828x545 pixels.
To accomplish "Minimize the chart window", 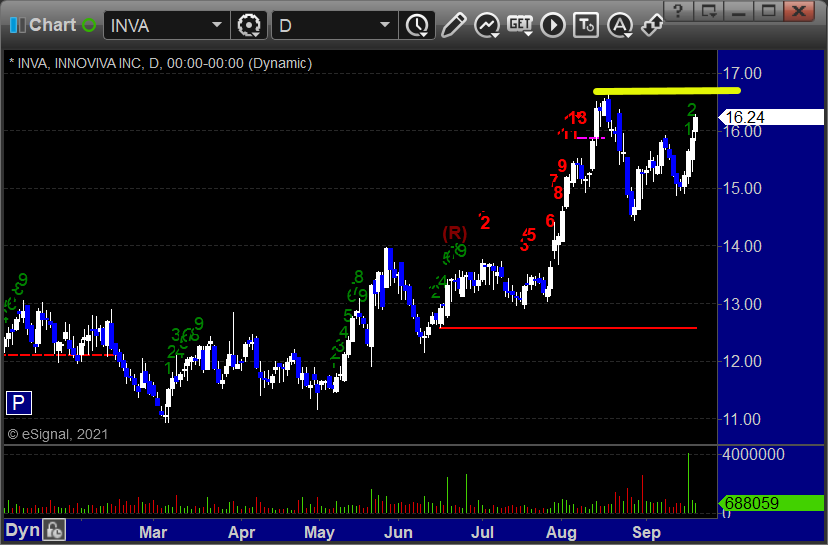I will tap(738, 11).
